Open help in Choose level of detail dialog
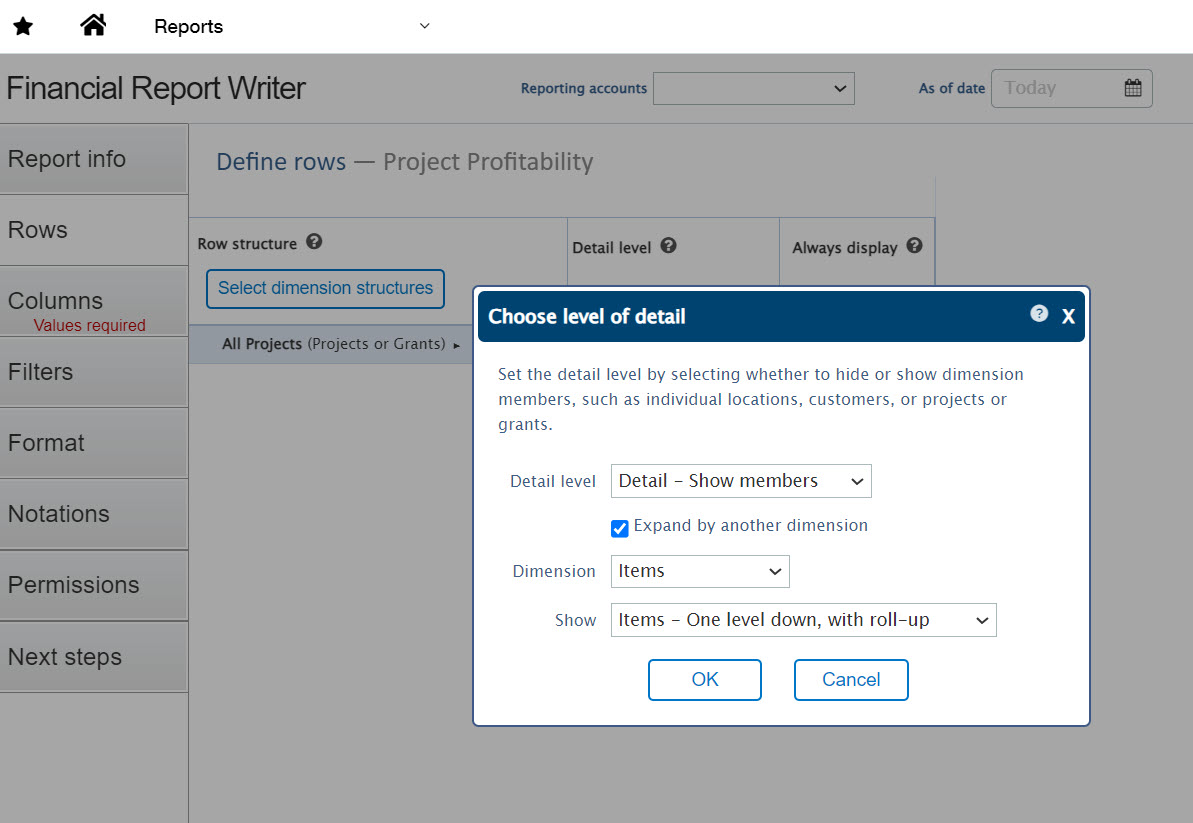This screenshot has height=823, width=1193. [x=1039, y=314]
